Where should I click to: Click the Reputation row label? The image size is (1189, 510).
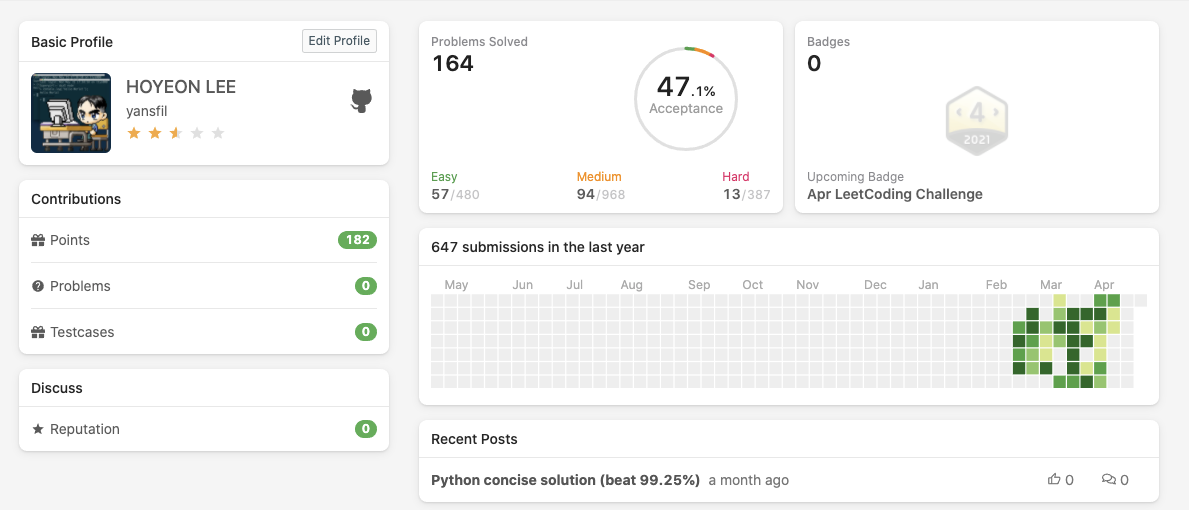pos(85,429)
